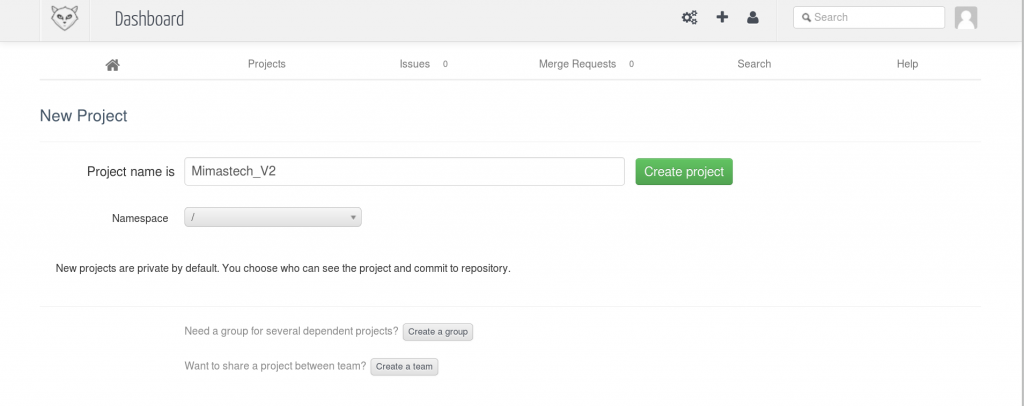Expand the Namespace dropdown
Image resolution: width=1024 pixels, height=406 pixels.
[273, 217]
